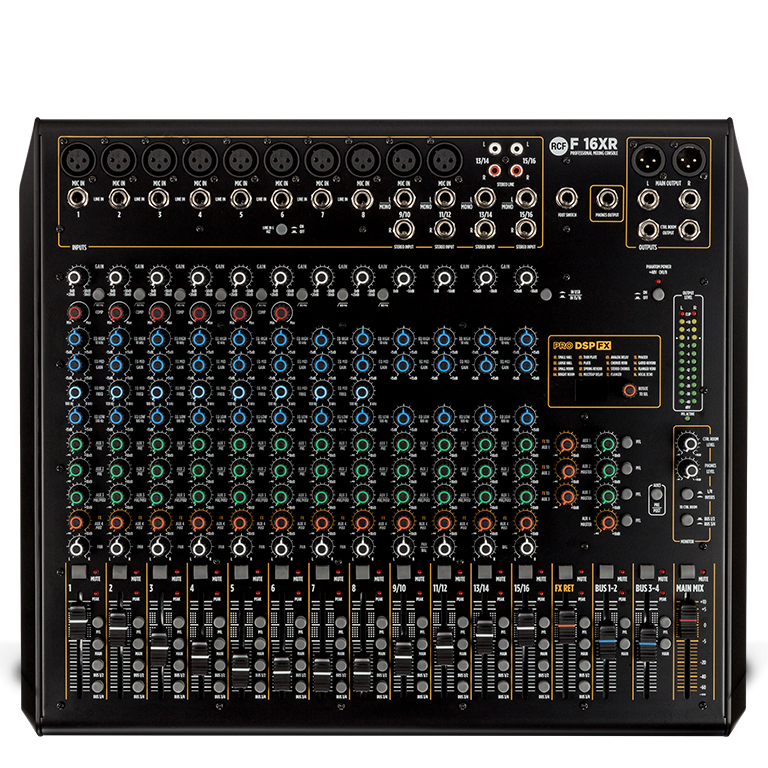Click the MAIN MIX fader

687,622
